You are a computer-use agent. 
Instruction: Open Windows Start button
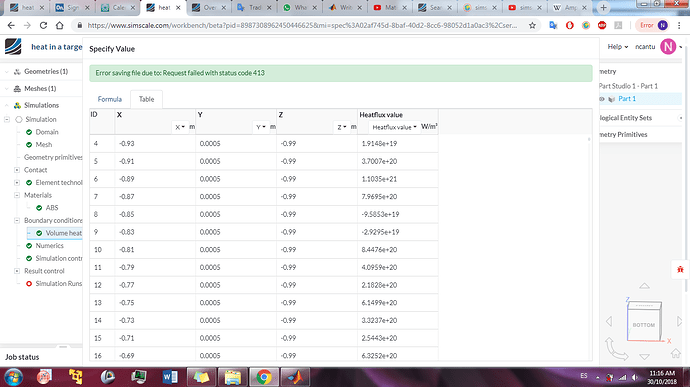[13, 377]
